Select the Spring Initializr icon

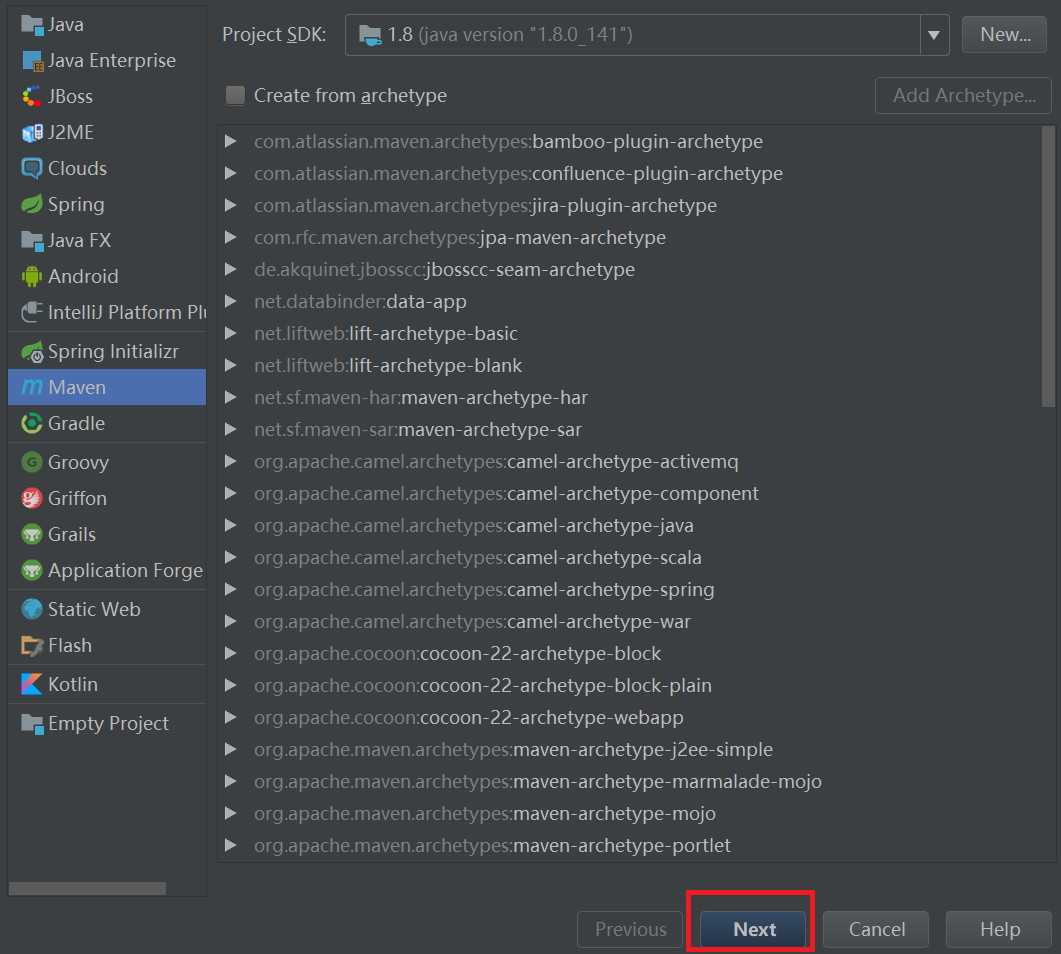click(32, 352)
